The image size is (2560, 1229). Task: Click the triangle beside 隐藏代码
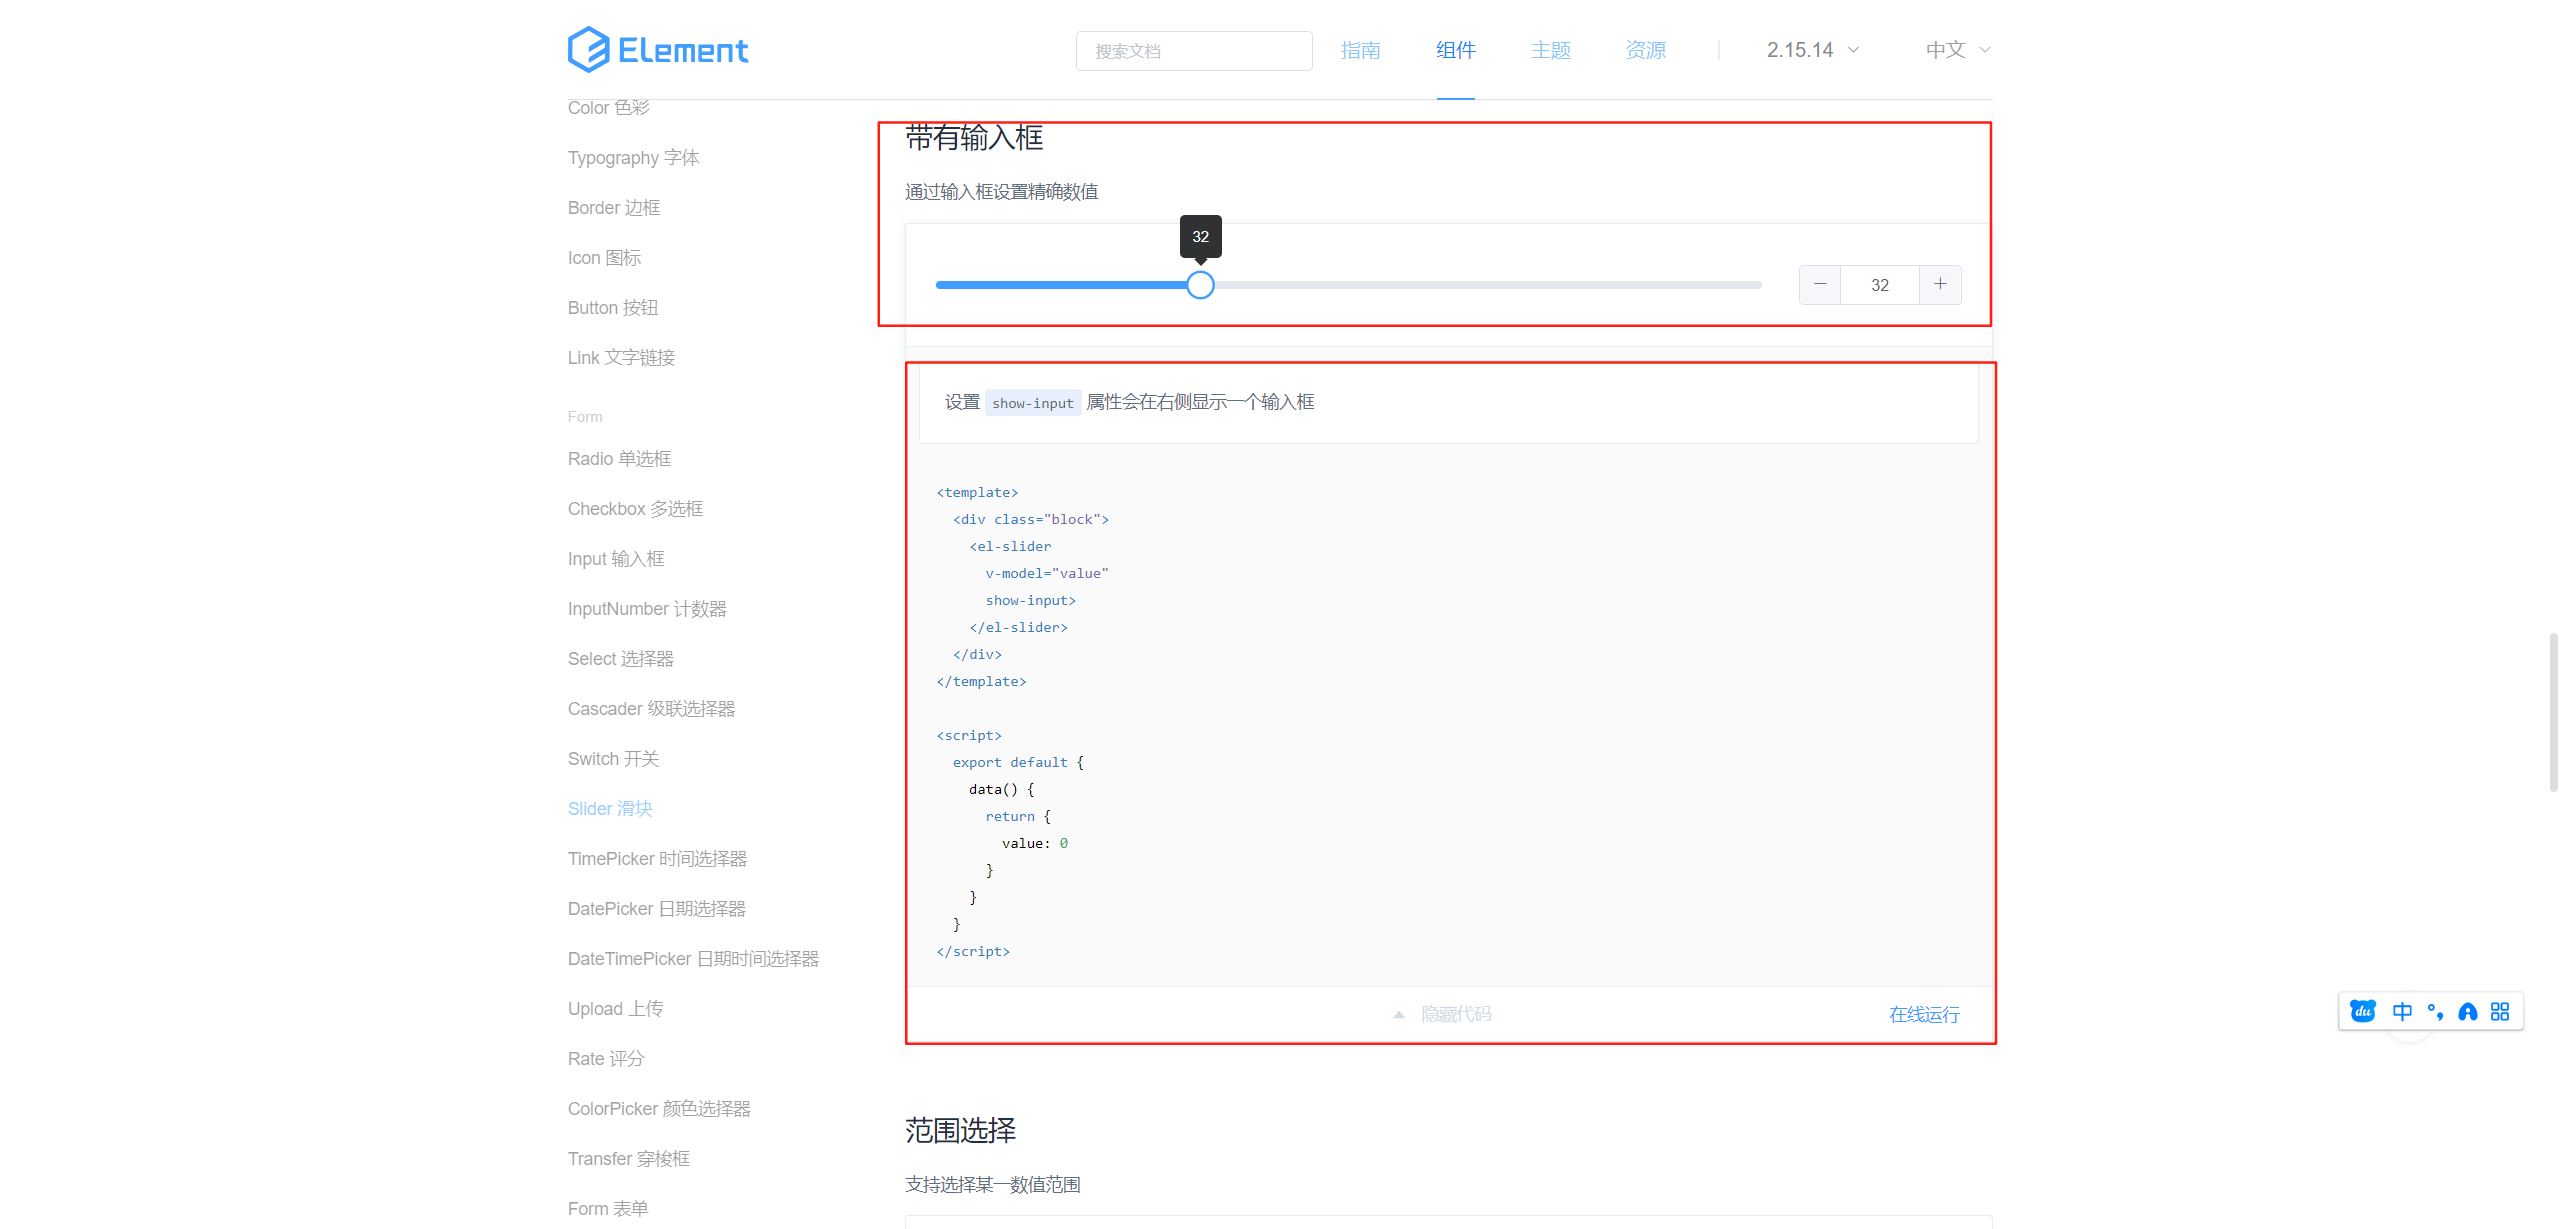coord(1399,1014)
